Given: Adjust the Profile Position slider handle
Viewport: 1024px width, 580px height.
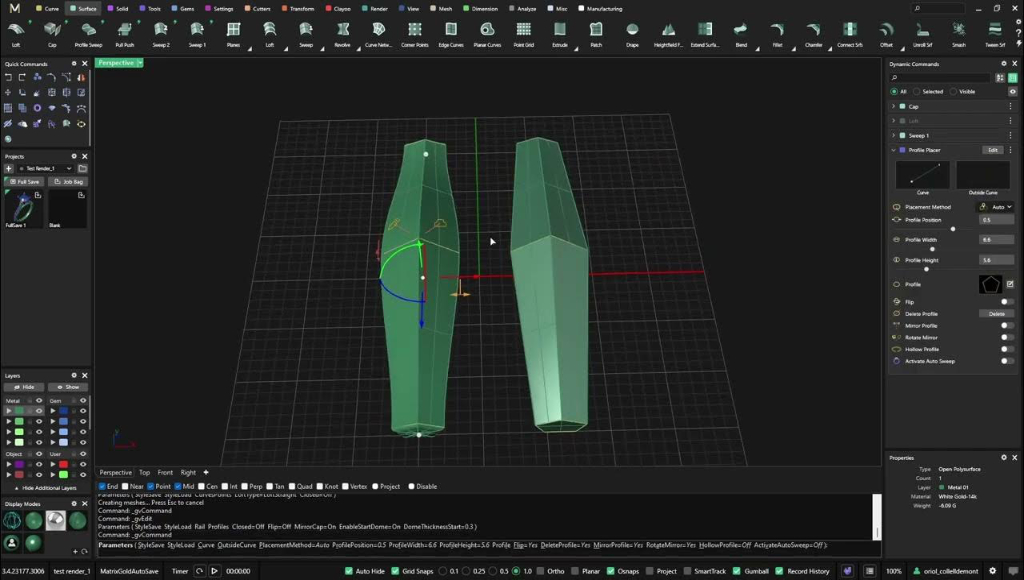Looking at the screenshot, I should (x=953, y=229).
